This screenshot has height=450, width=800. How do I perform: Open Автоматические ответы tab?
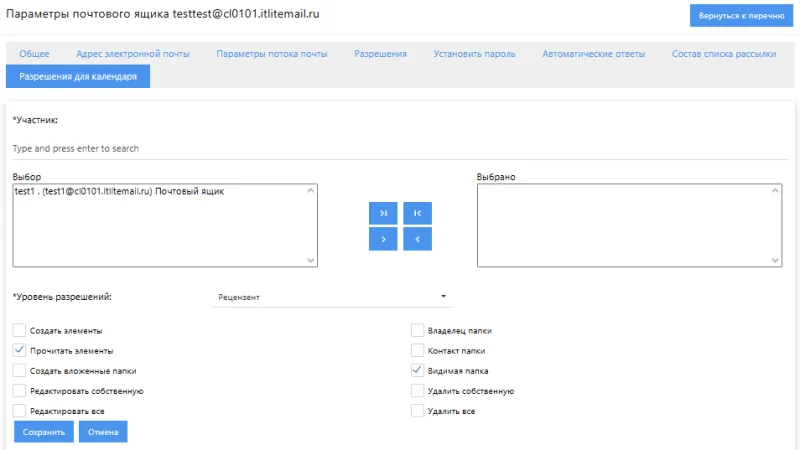click(593, 54)
